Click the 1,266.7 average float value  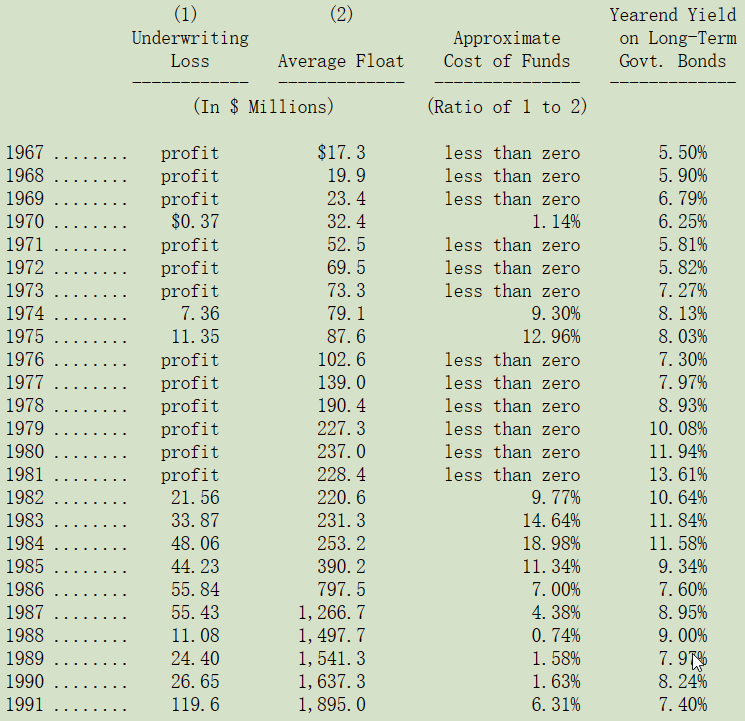point(332,612)
